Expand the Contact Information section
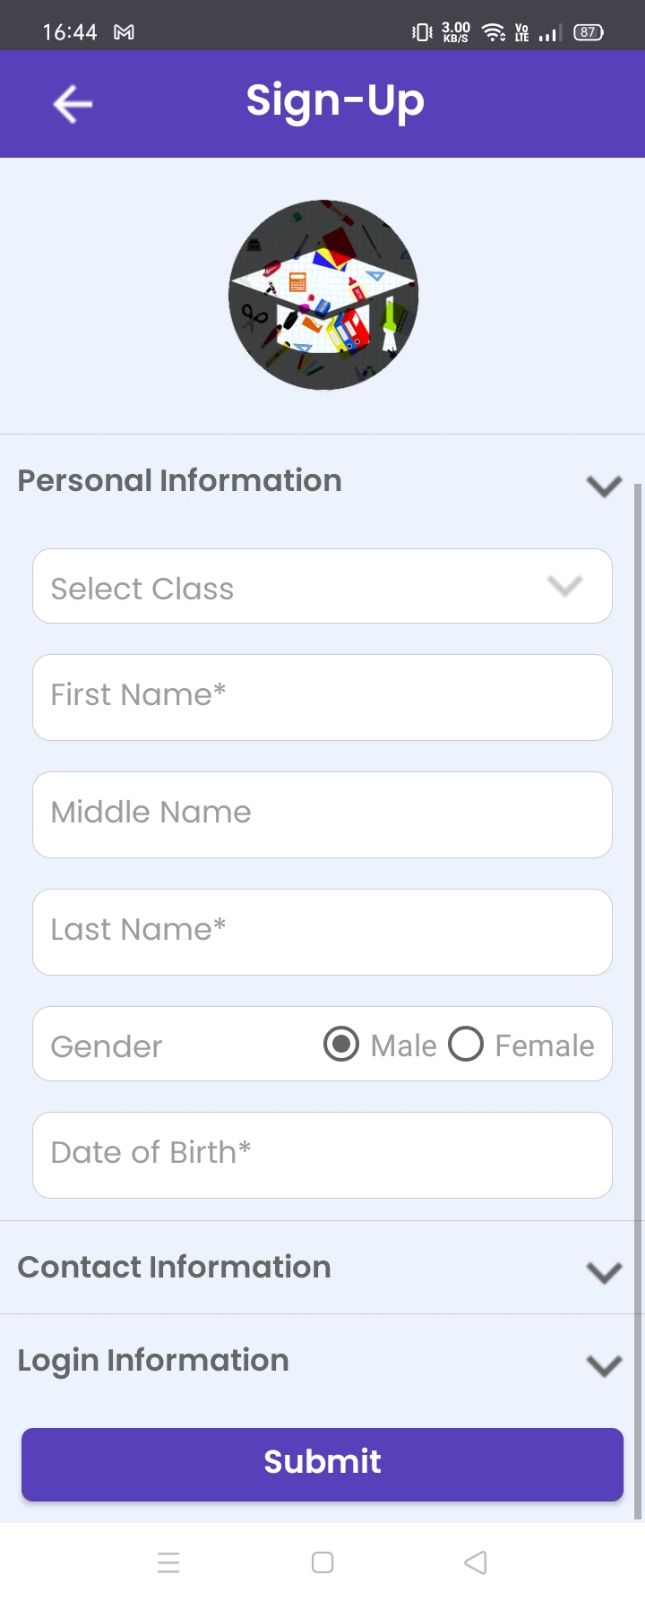645x1600 pixels. (x=604, y=1272)
